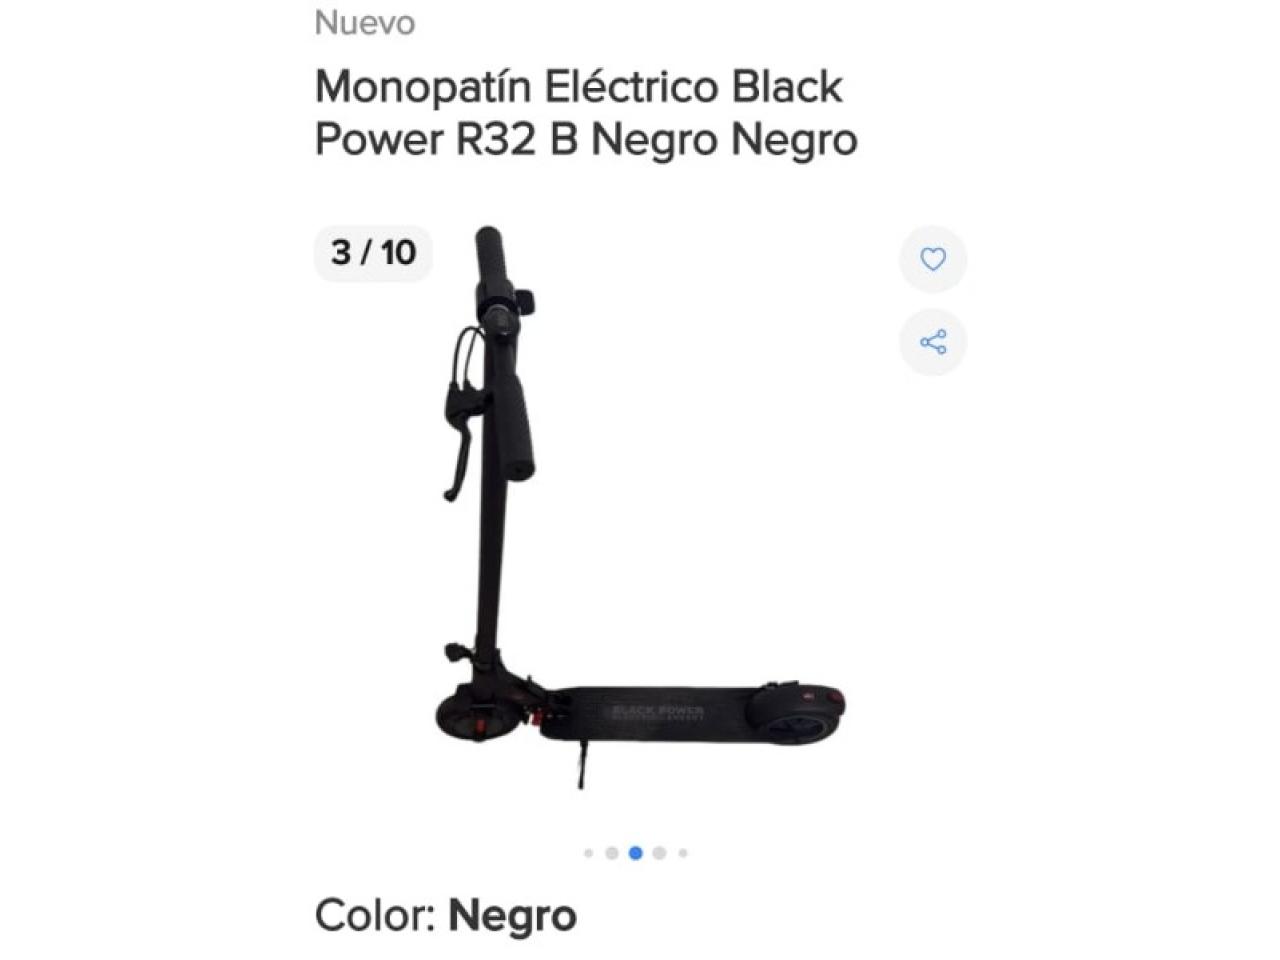
Task: Click the scooter's rear wheel with fender
Action: tap(800, 711)
